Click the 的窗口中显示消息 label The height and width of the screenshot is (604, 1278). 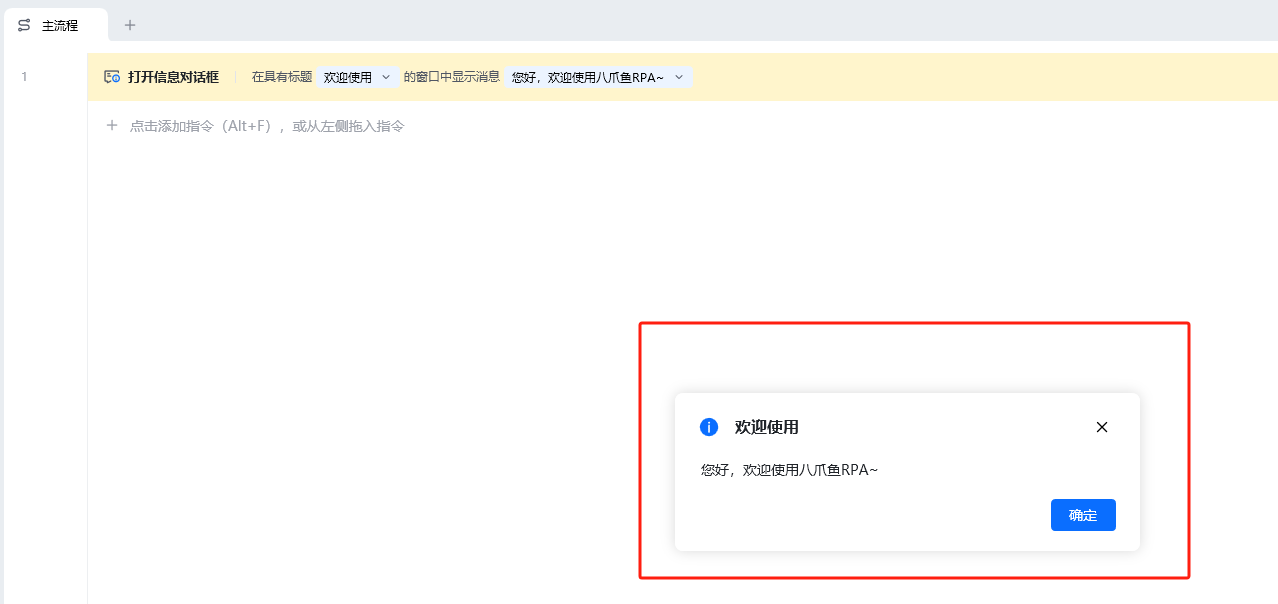coord(452,77)
